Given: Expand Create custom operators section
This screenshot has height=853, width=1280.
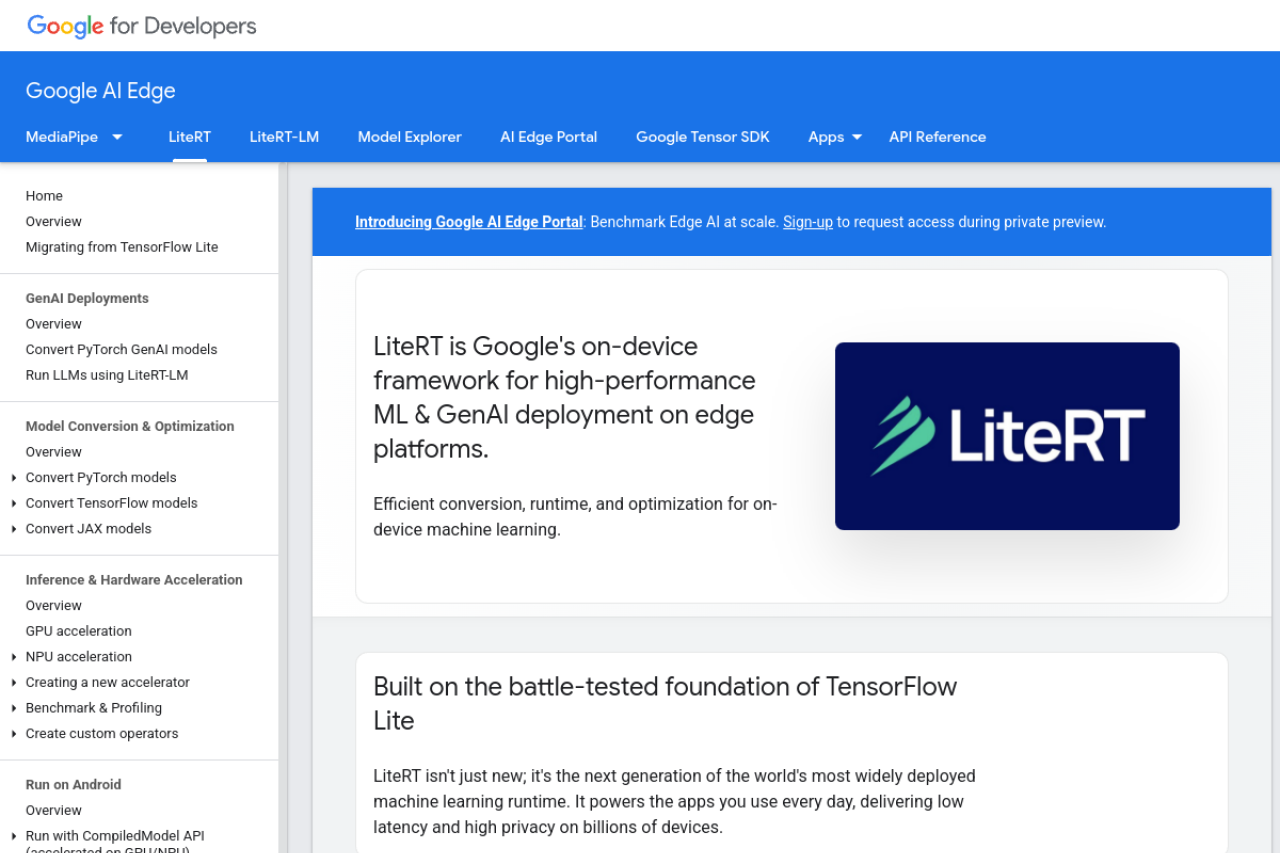Looking at the screenshot, I should (14, 734).
